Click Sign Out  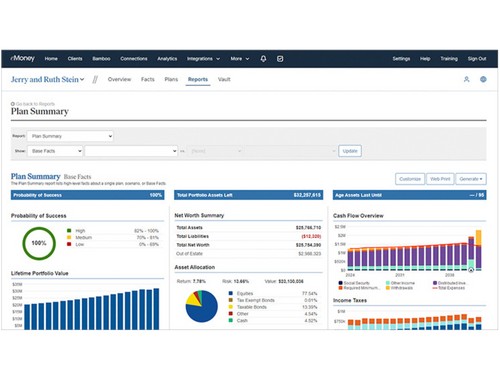pyautogui.click(x=477, y=59)
